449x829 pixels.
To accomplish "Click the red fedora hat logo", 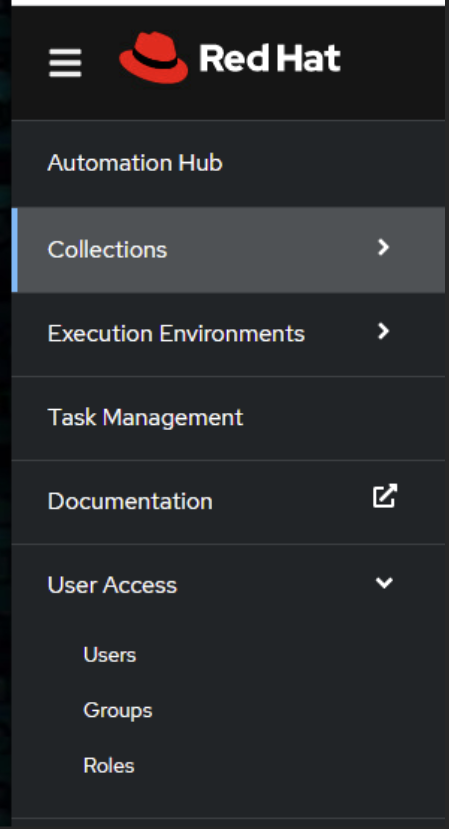I will (153, 58).
